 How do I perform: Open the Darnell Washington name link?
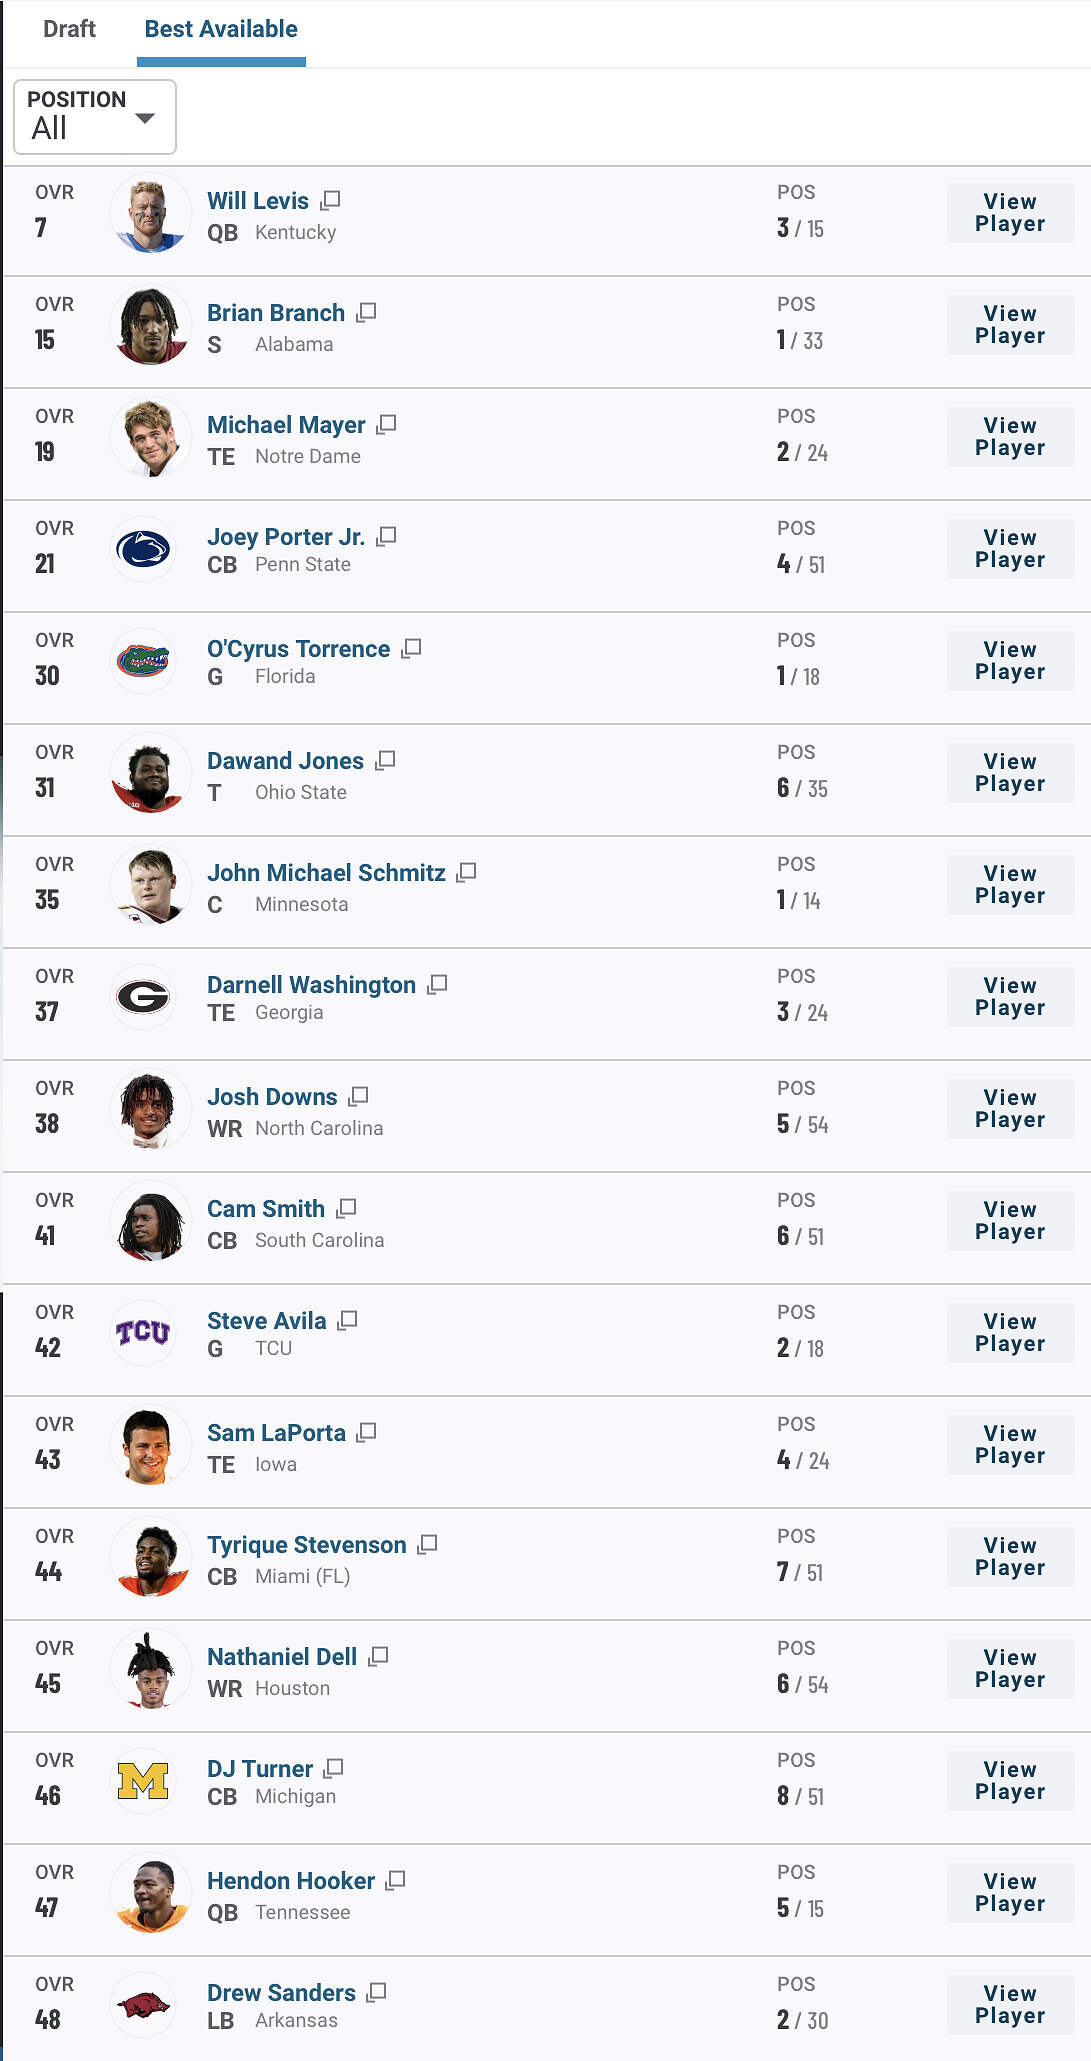(x=311, y=985)
